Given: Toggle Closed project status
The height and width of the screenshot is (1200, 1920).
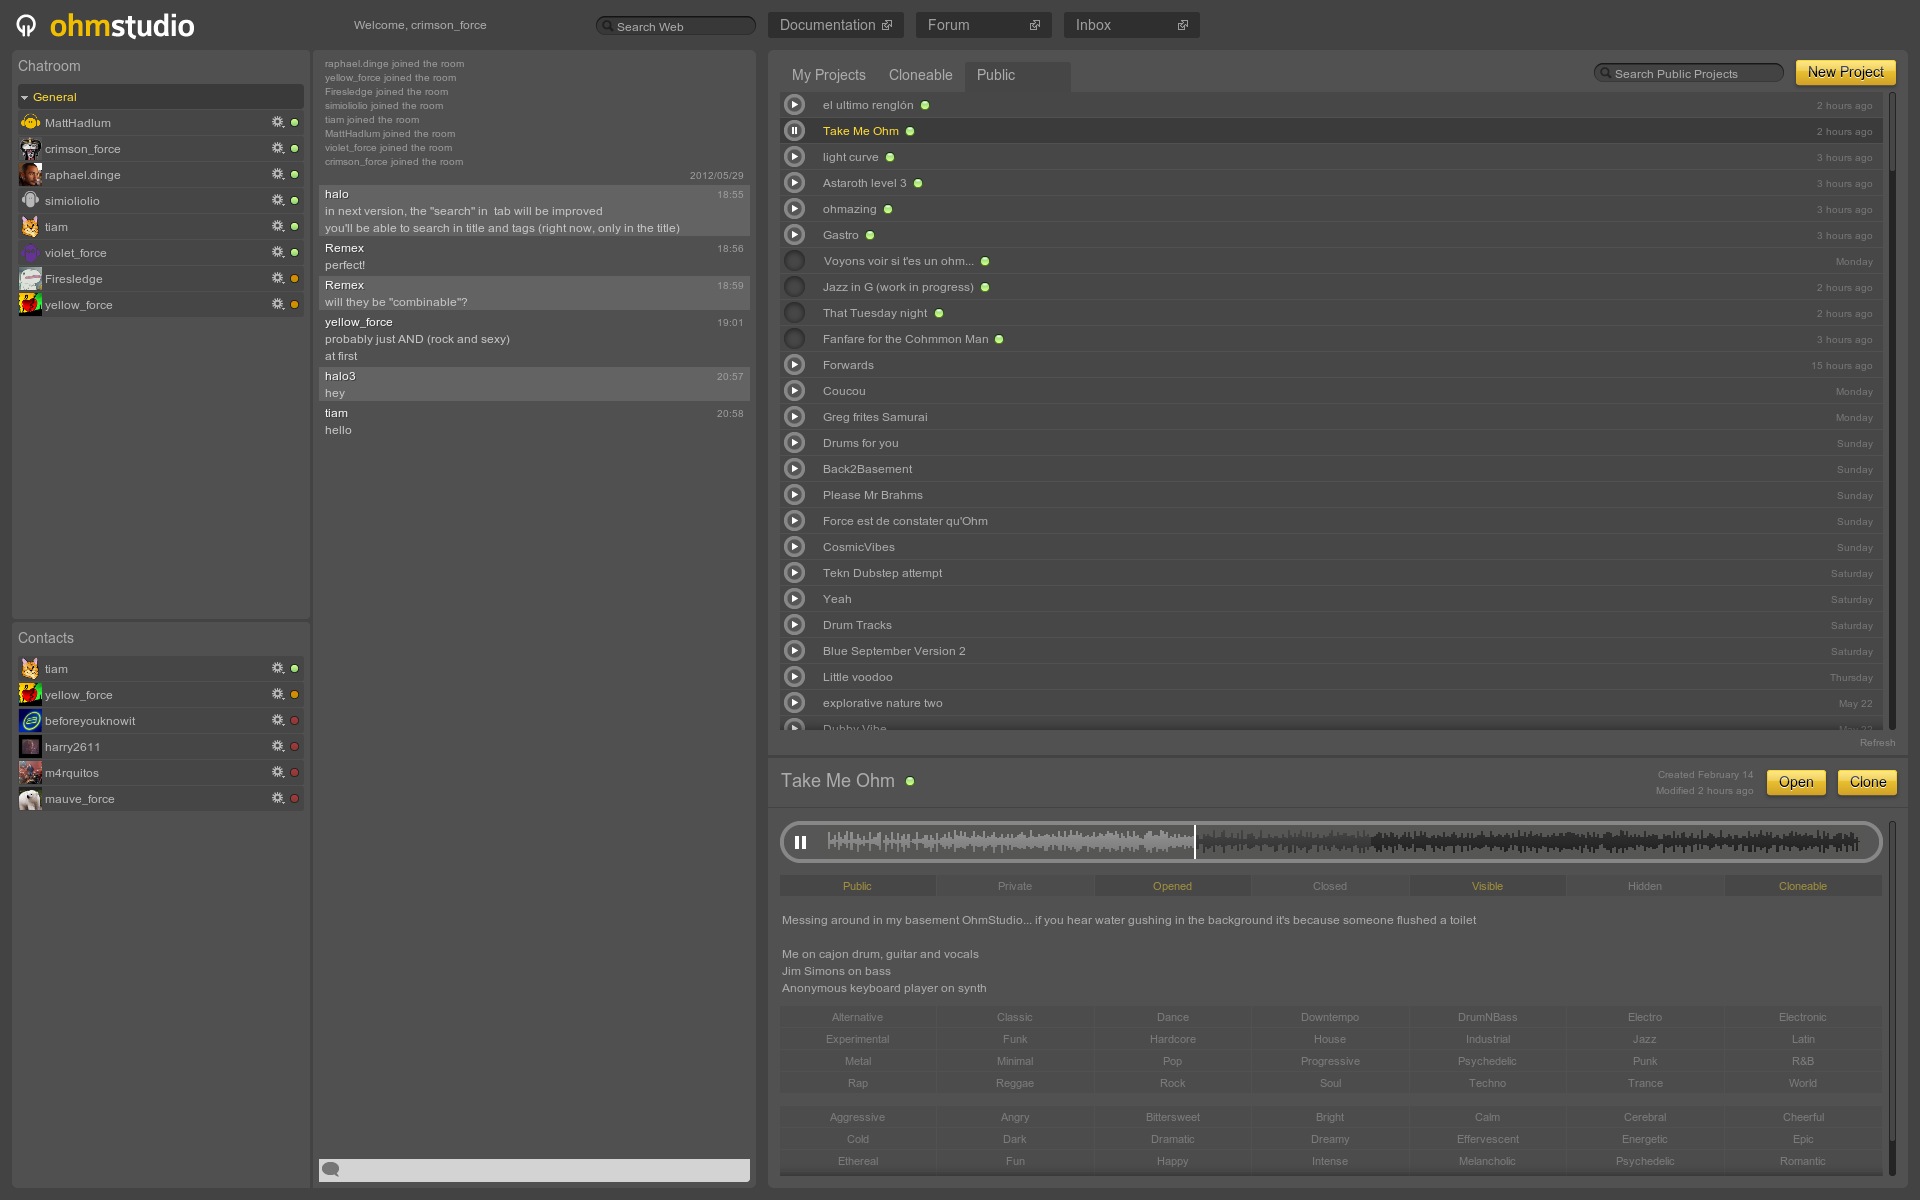Looking at the screenshot, I should click(x=1329, y=886).
